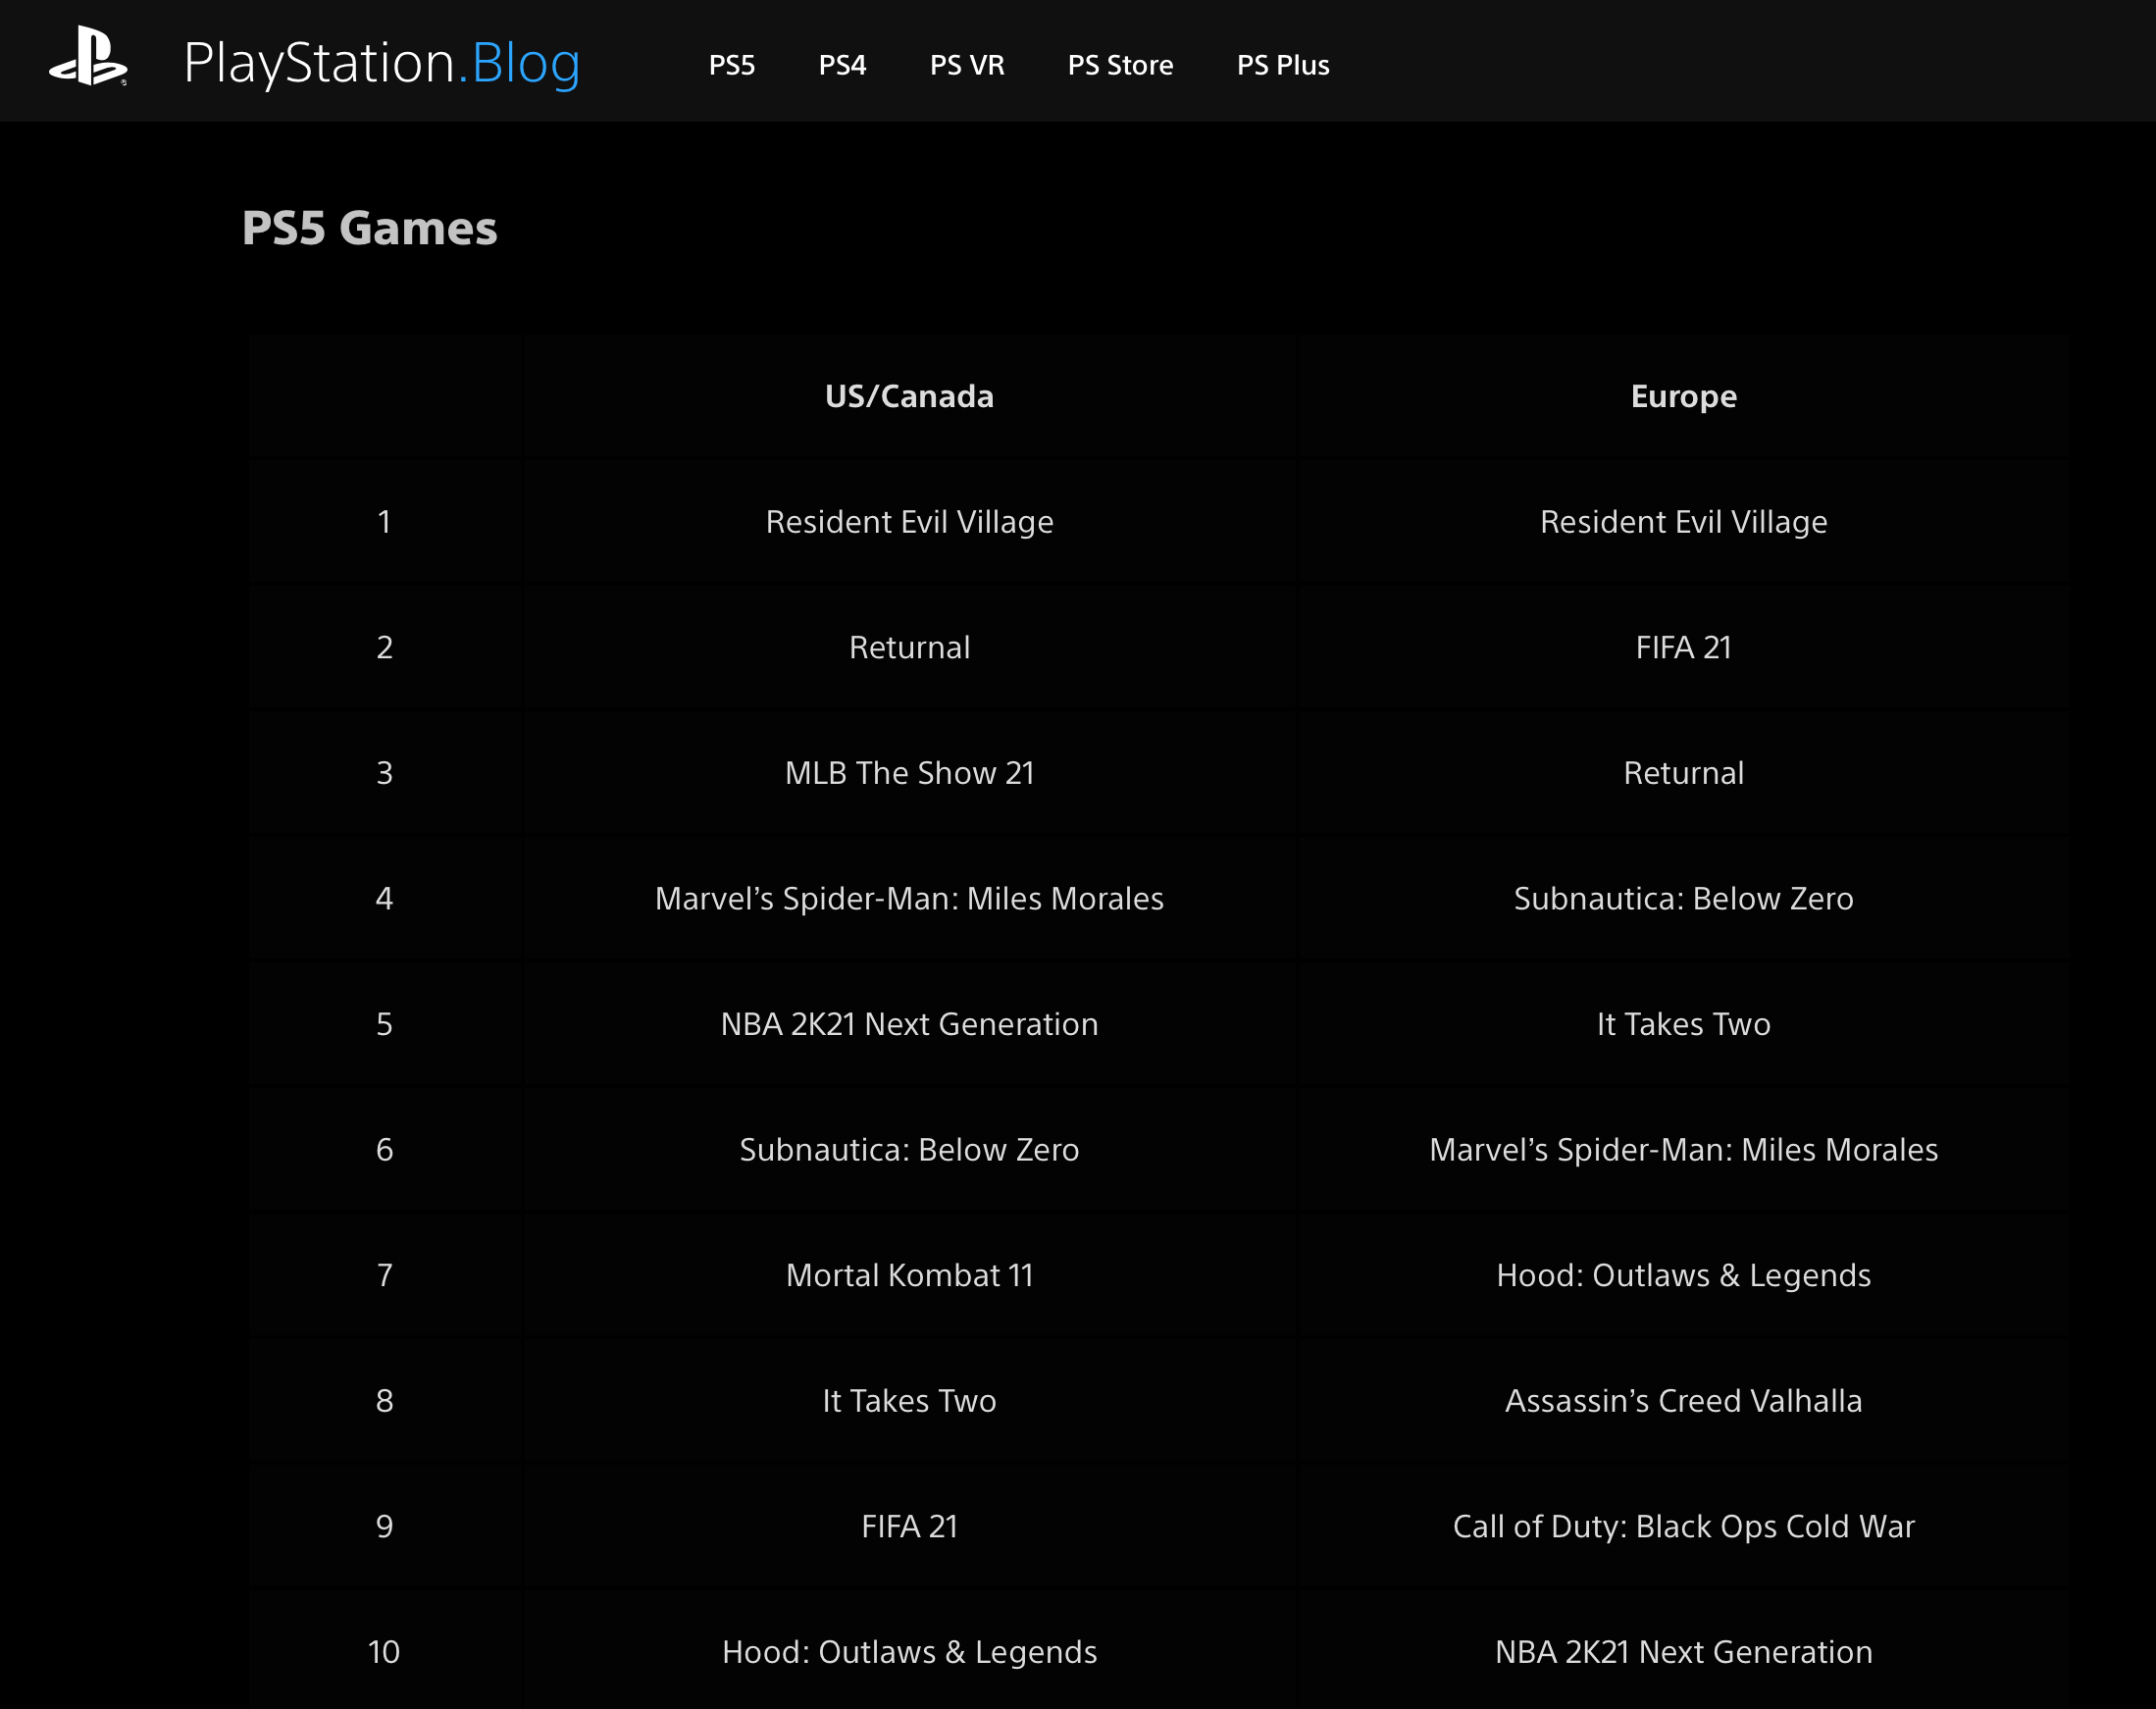Click Returnal in the US/Canada column

click(909, 648)
